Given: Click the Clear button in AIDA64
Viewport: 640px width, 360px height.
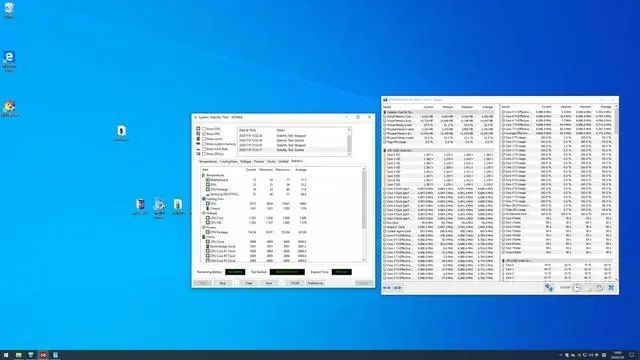Looking at the screenshot, I should click(x=249, y=283).
